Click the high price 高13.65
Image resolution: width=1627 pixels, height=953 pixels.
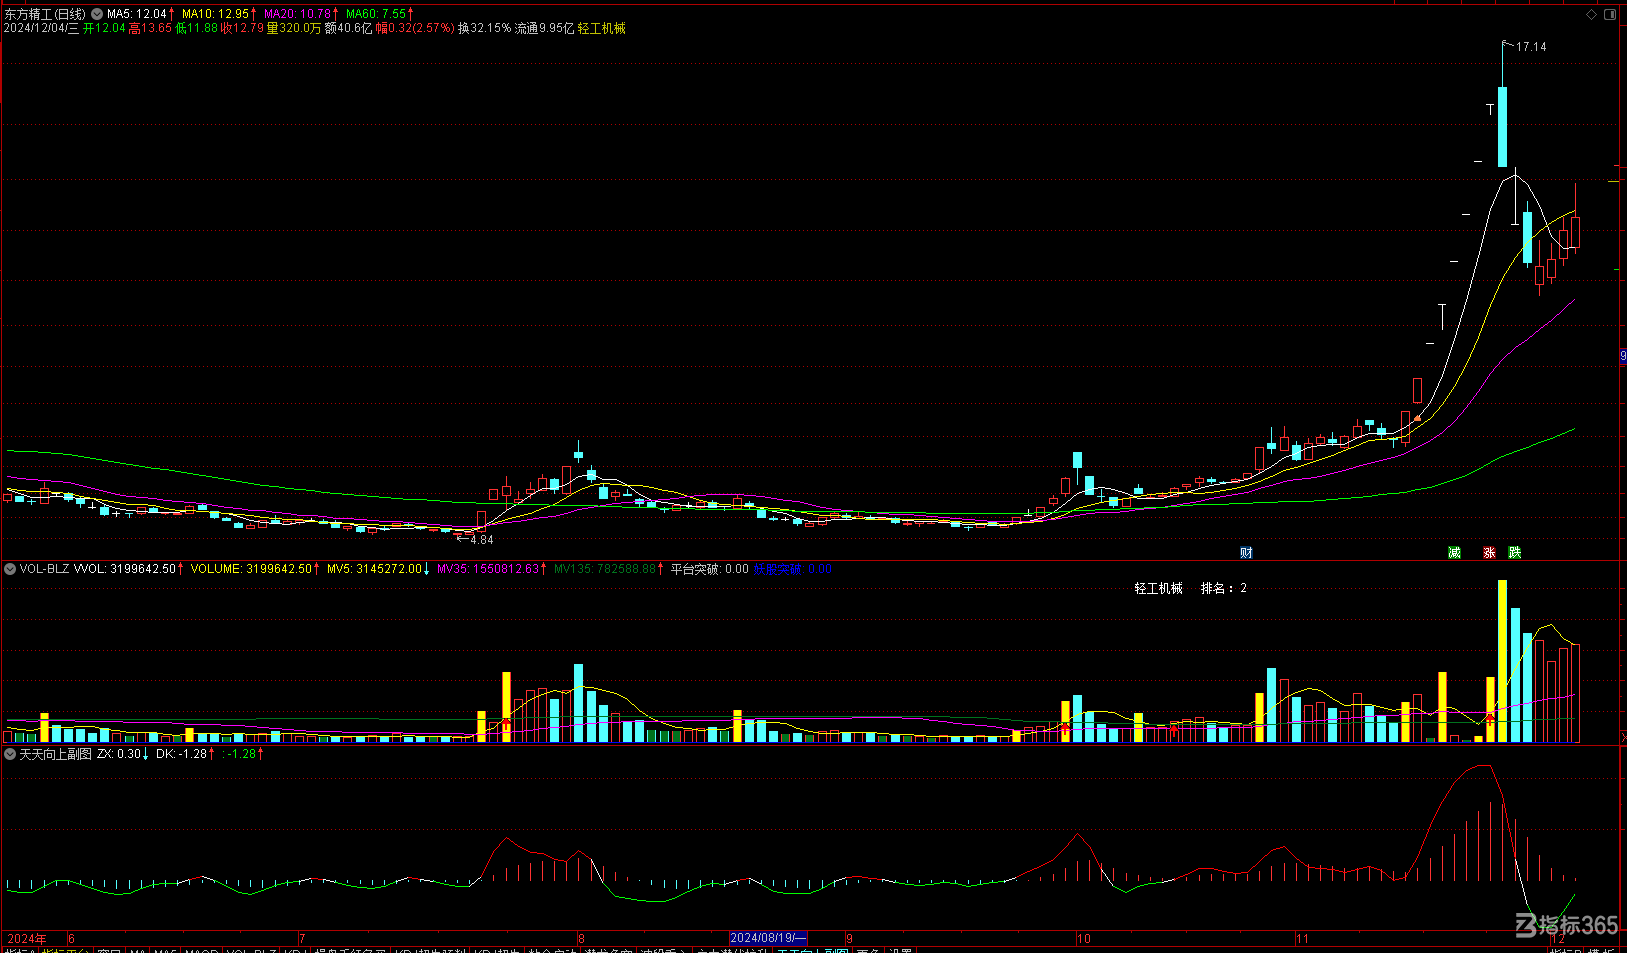(150, 28)
